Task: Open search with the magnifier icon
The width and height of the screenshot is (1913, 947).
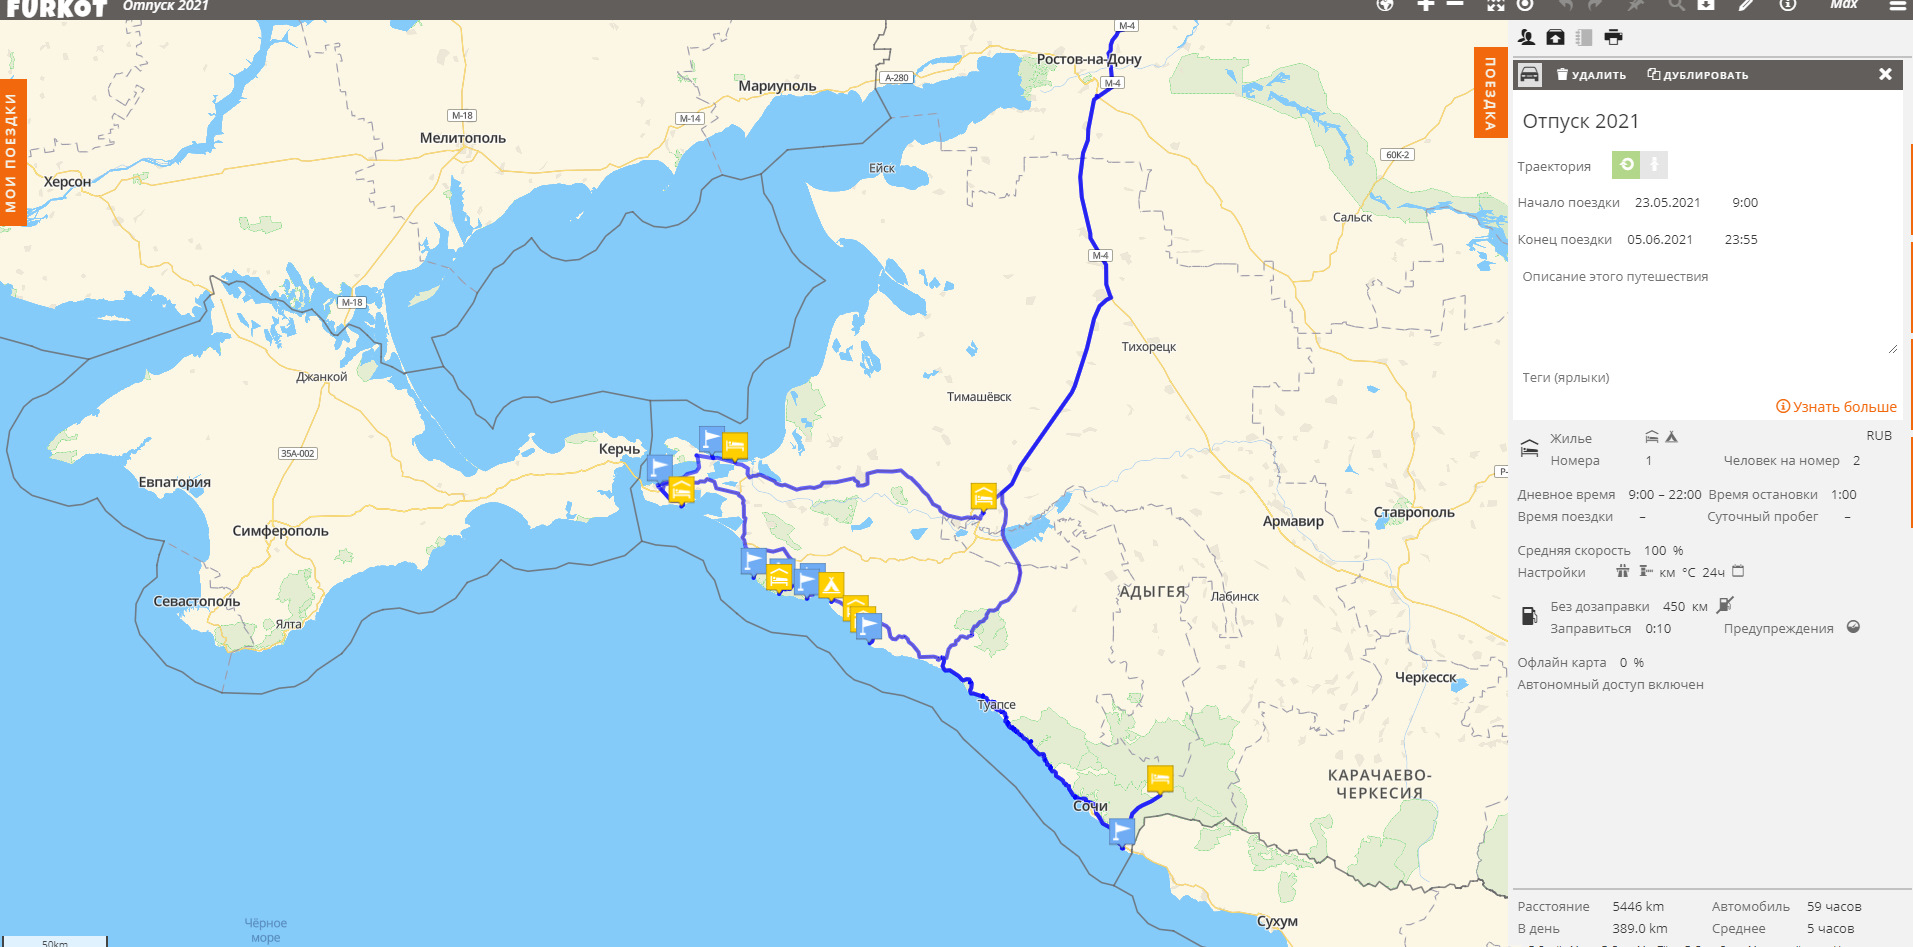Action: click(x=1676, y=4)
